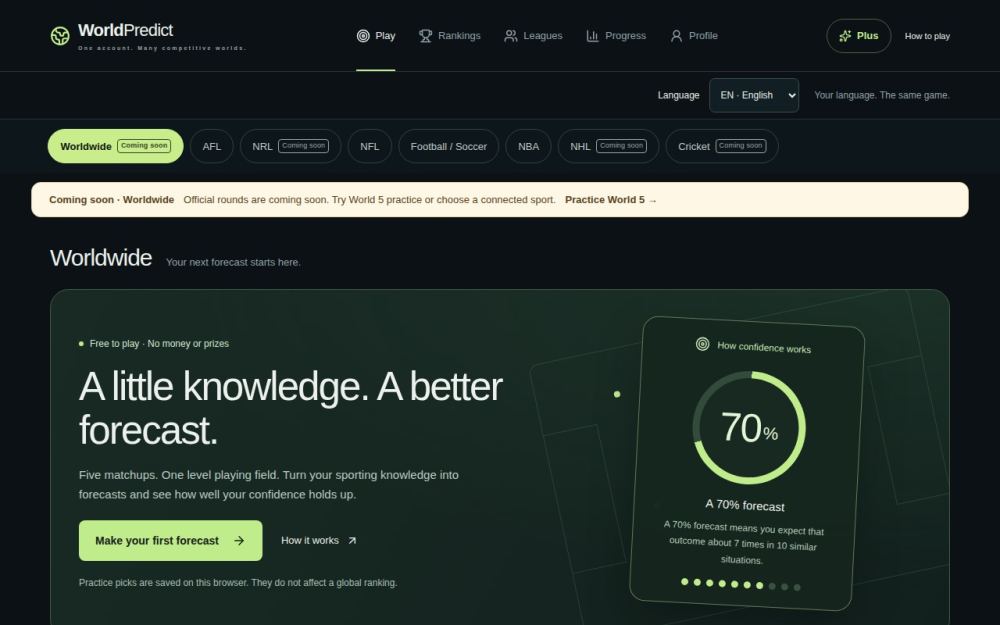This screenshot has width=1000, height=625.
Task: Open the Language dropdown EN · English
Action: (754, 95)
